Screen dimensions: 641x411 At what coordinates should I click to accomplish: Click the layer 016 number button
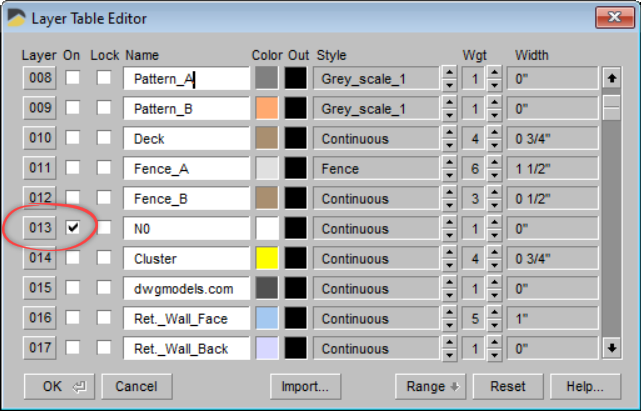39,319
